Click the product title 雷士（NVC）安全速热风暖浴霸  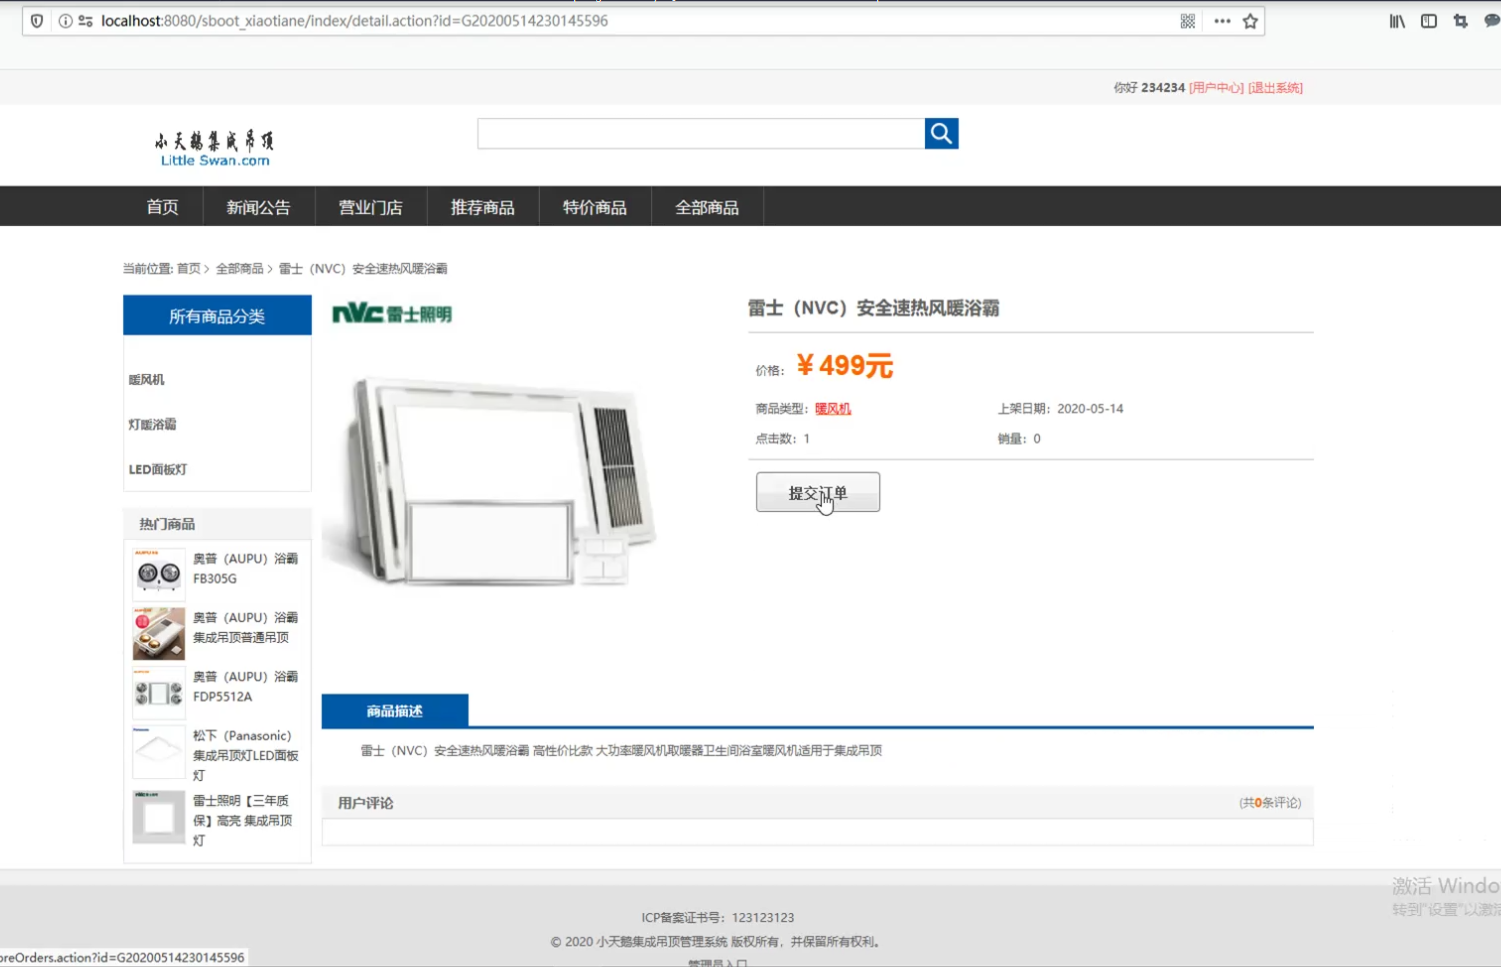(x=873, y=308)
